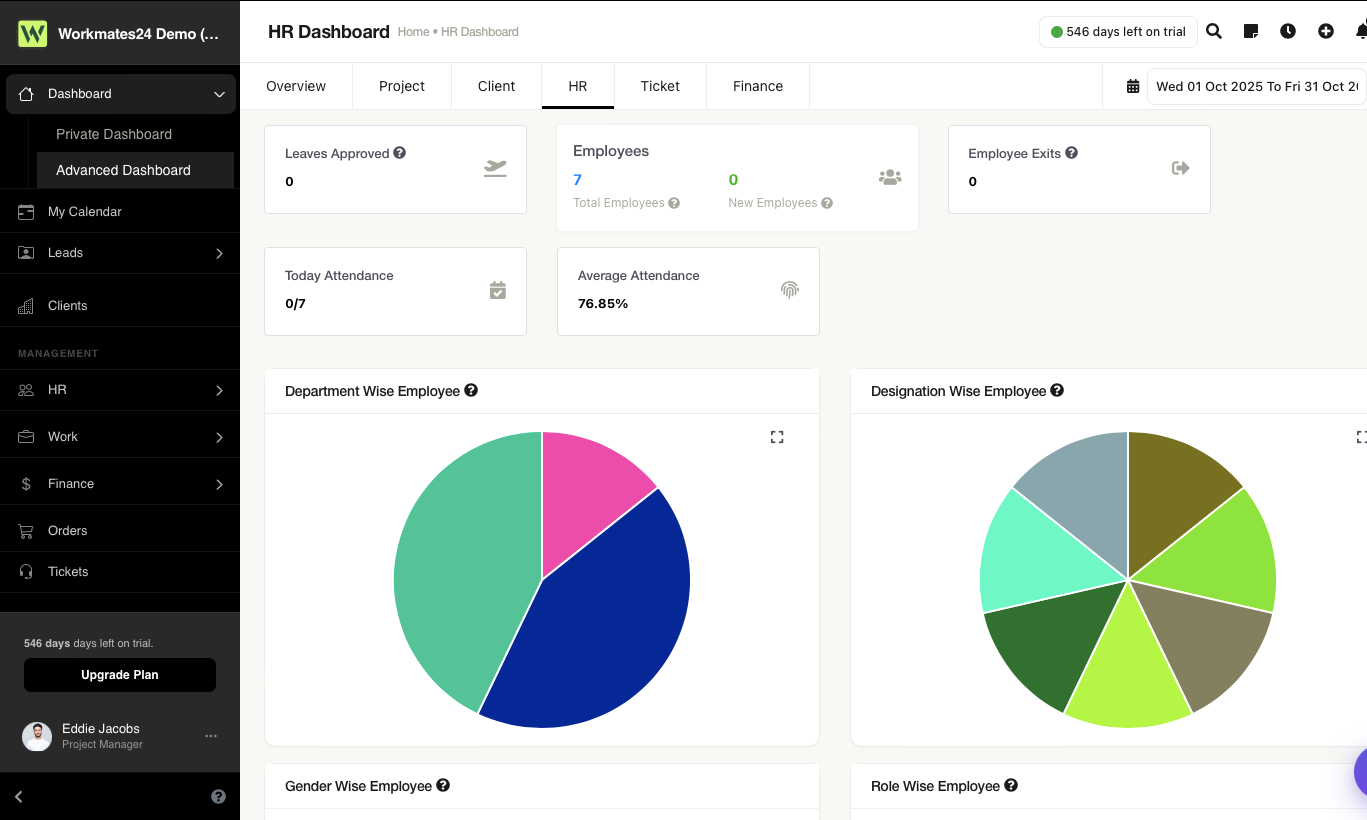Click calendar icon beside date range
1367x820 pixels.
tap(1133, 86)
